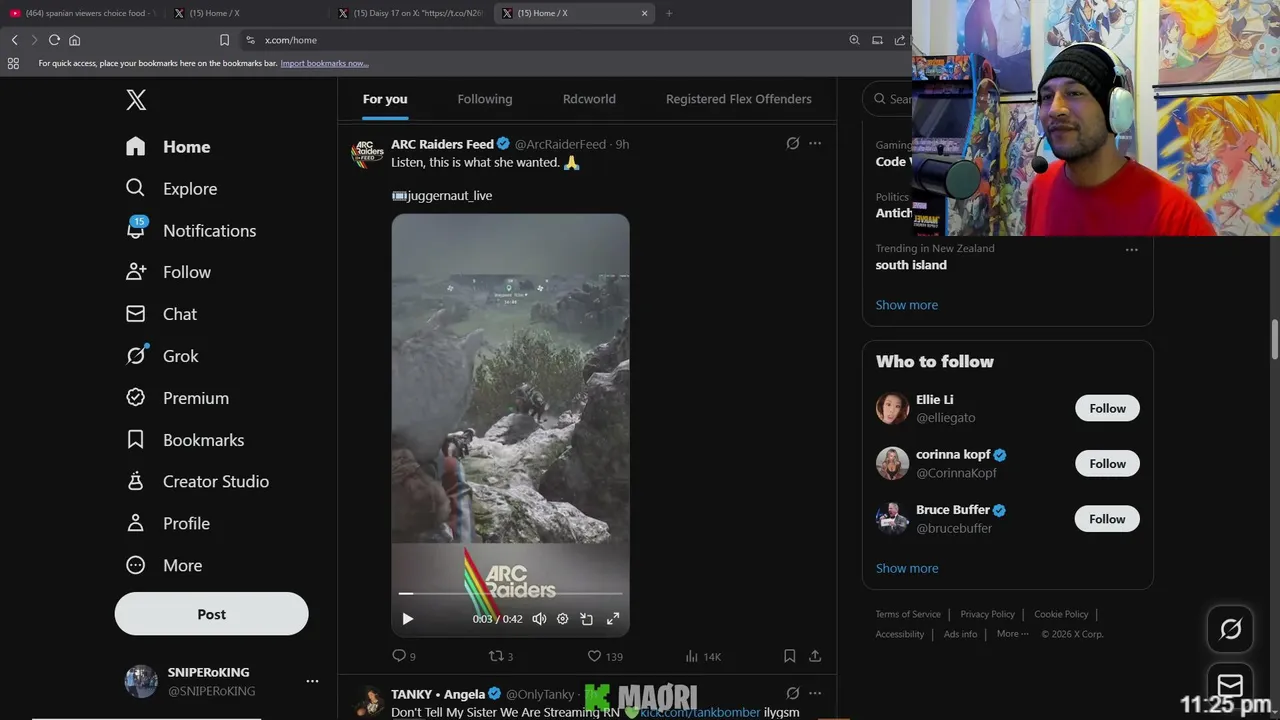Go to browser home page icon
This screenshot has width=1280, height=720.
(x=74, y=40)
